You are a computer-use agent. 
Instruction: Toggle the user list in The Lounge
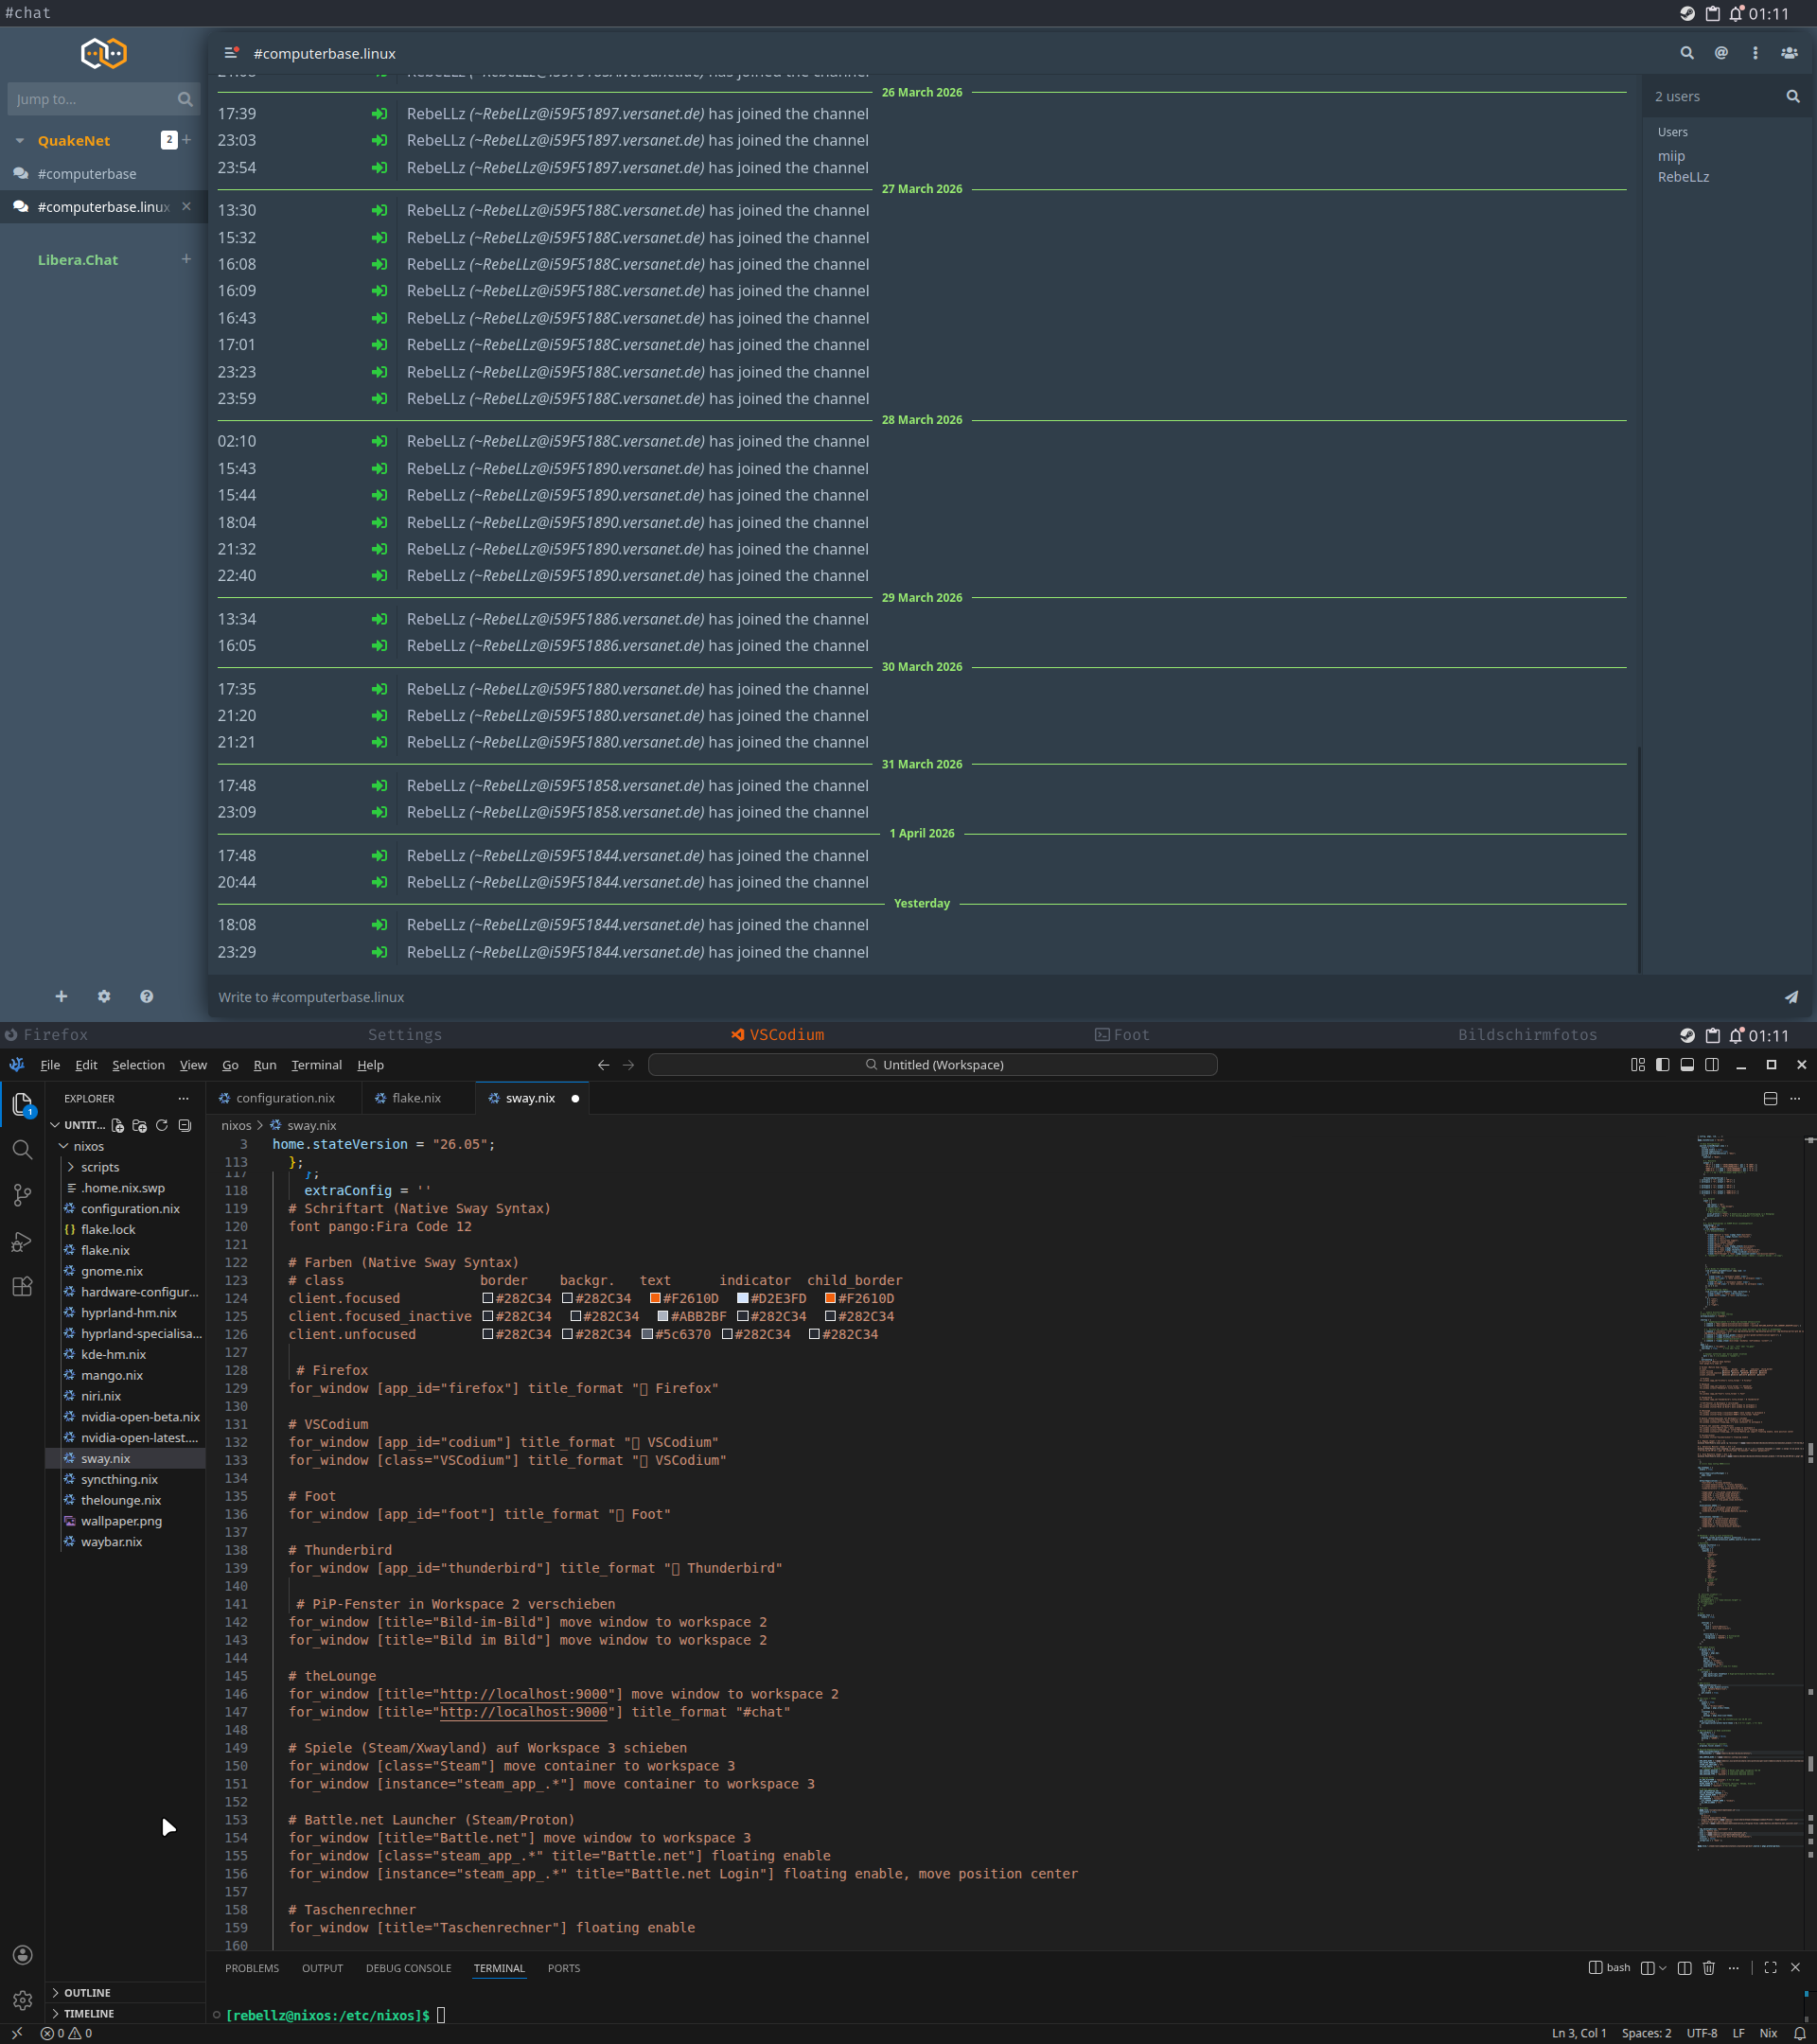(1789, 53)
